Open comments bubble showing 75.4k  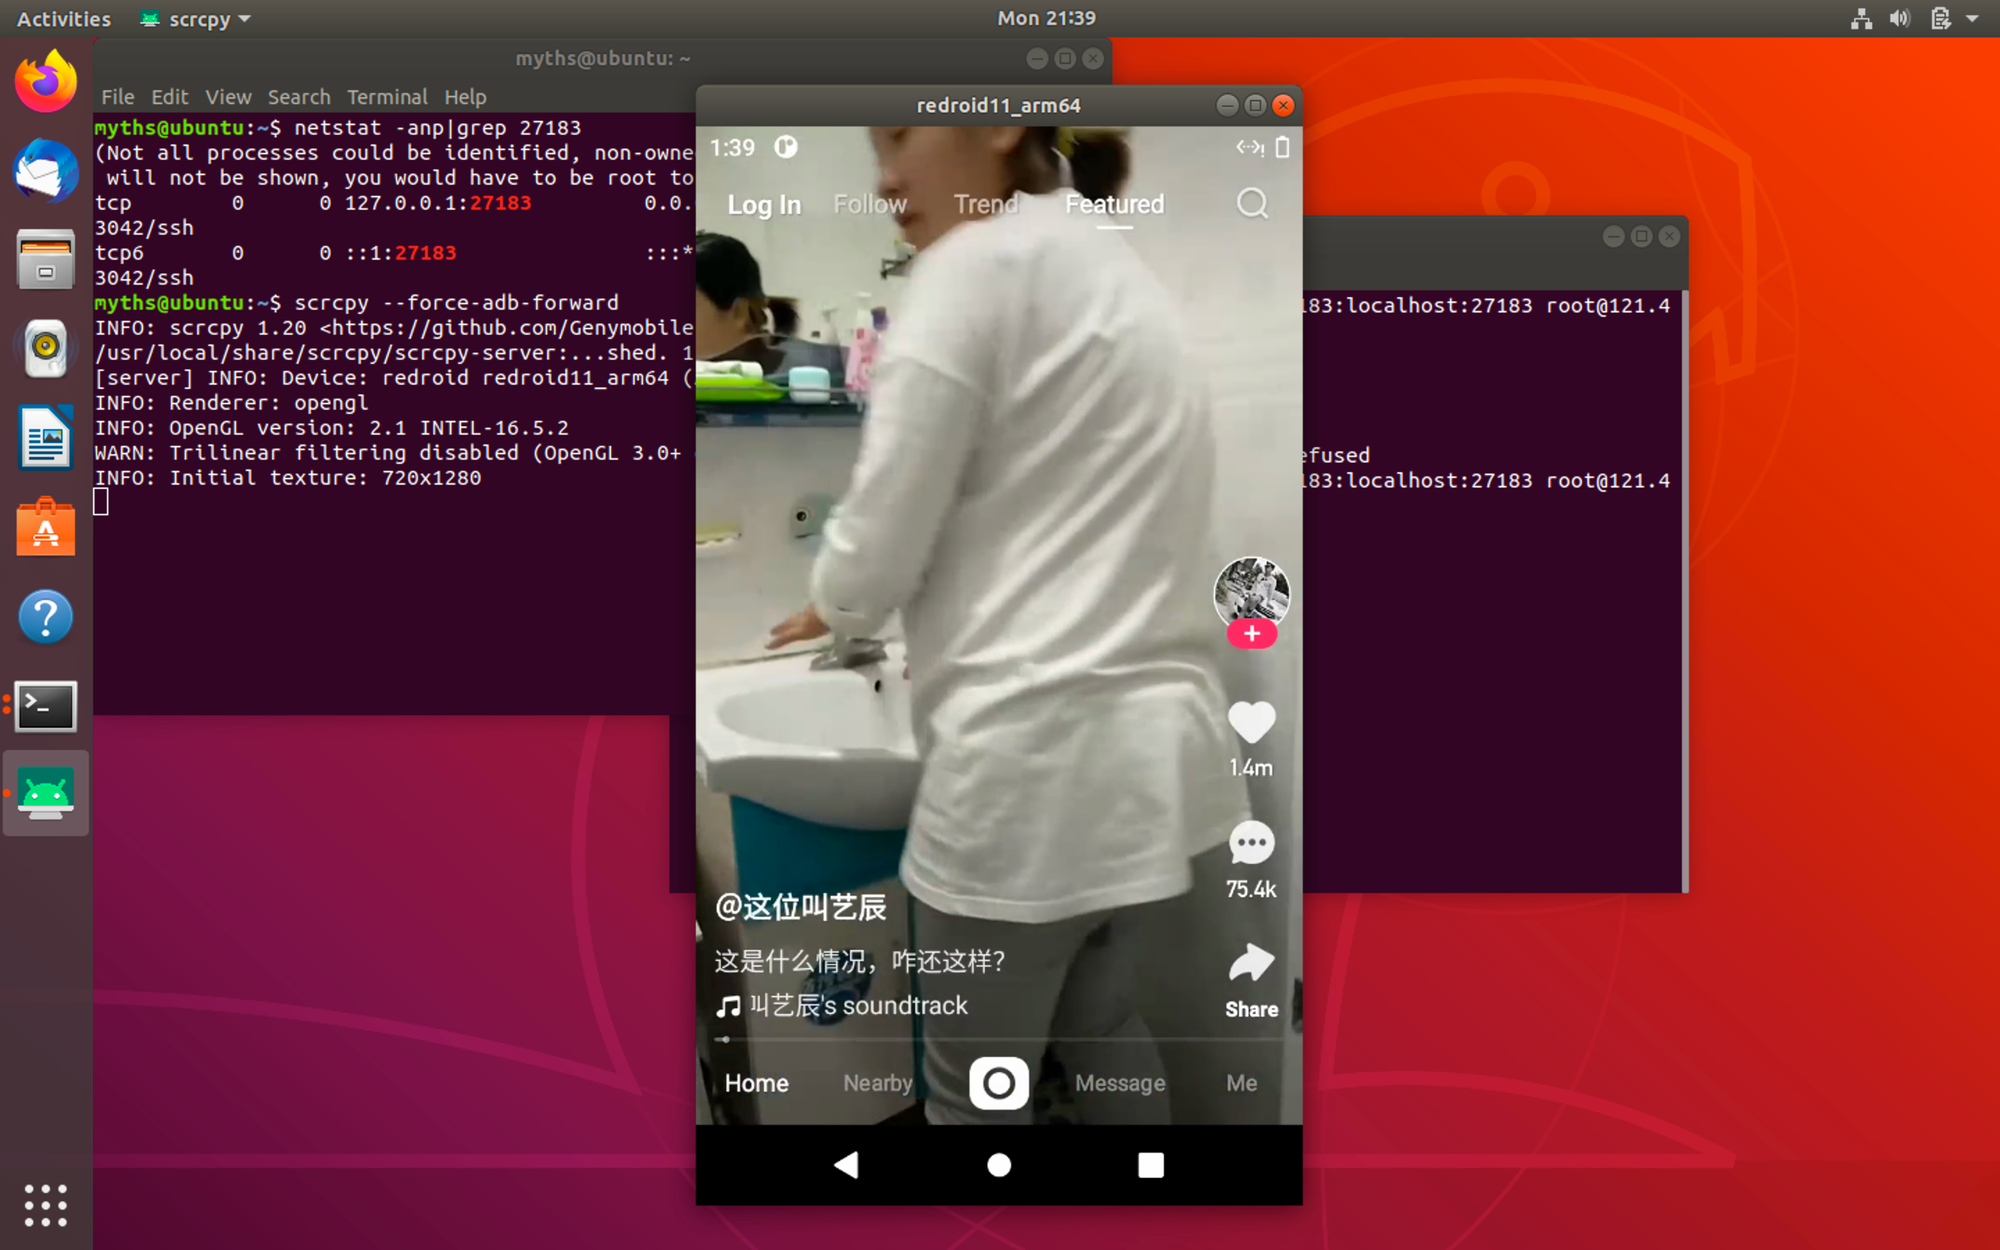click(x=1251, y=843)
